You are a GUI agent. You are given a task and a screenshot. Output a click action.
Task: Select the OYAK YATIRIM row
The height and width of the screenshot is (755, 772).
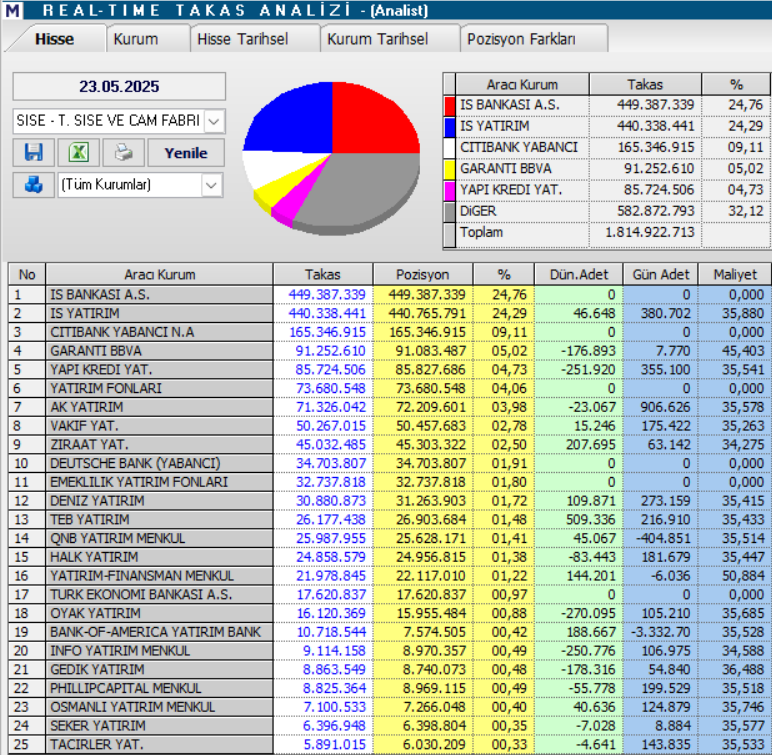point(389,613)
